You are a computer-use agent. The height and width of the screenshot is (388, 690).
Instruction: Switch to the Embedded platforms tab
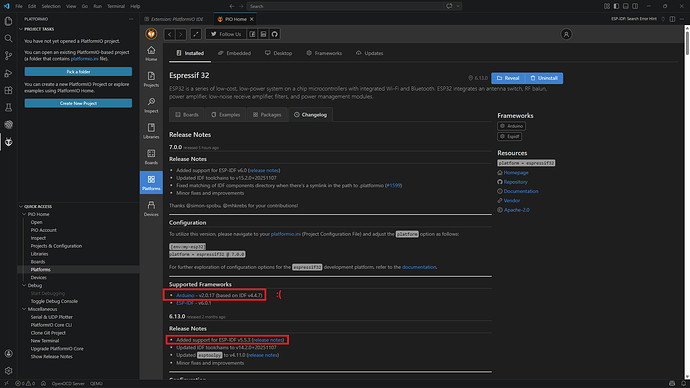(x=234, y=53)
